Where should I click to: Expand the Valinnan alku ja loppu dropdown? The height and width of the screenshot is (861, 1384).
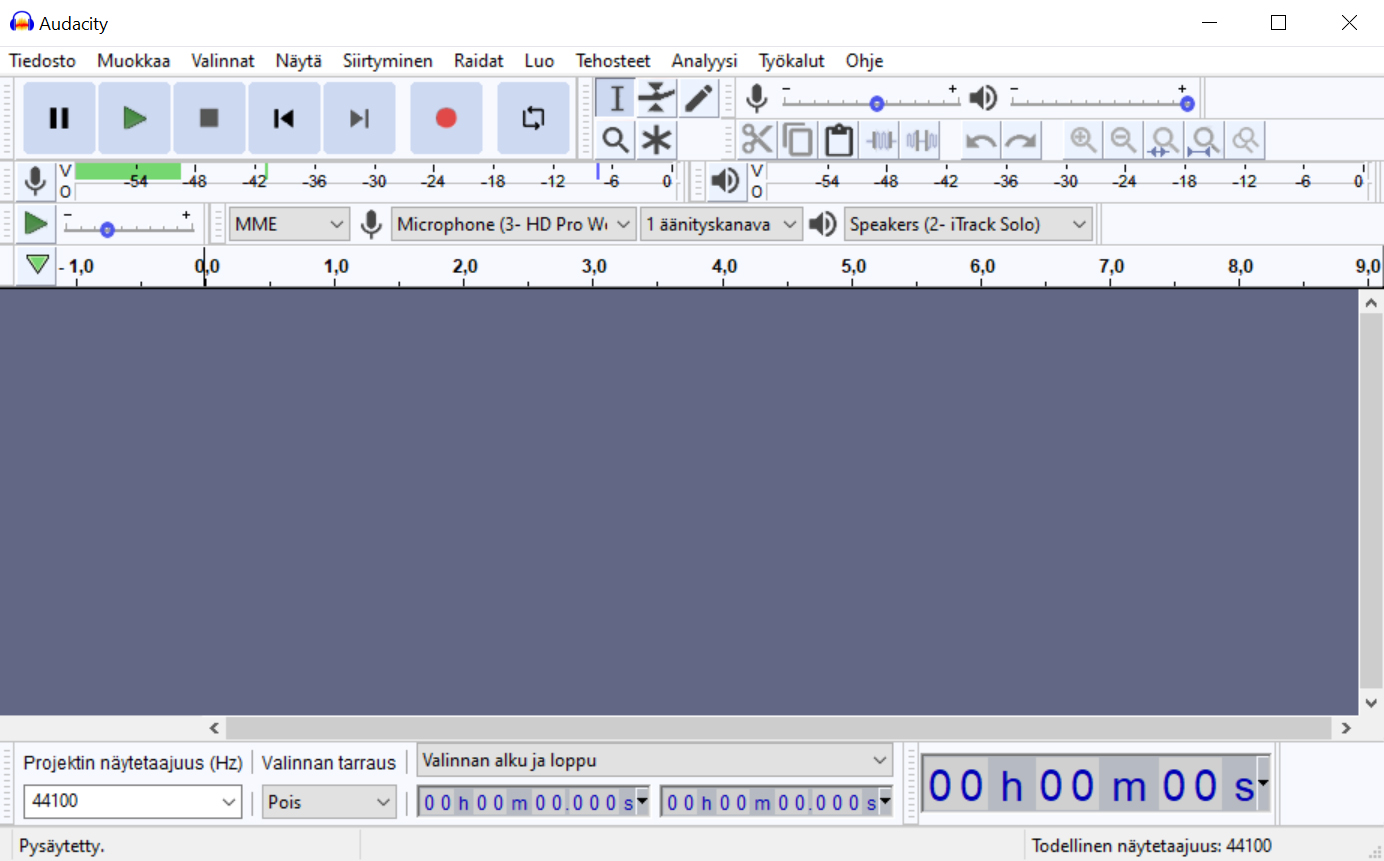(x=655, y=761)
